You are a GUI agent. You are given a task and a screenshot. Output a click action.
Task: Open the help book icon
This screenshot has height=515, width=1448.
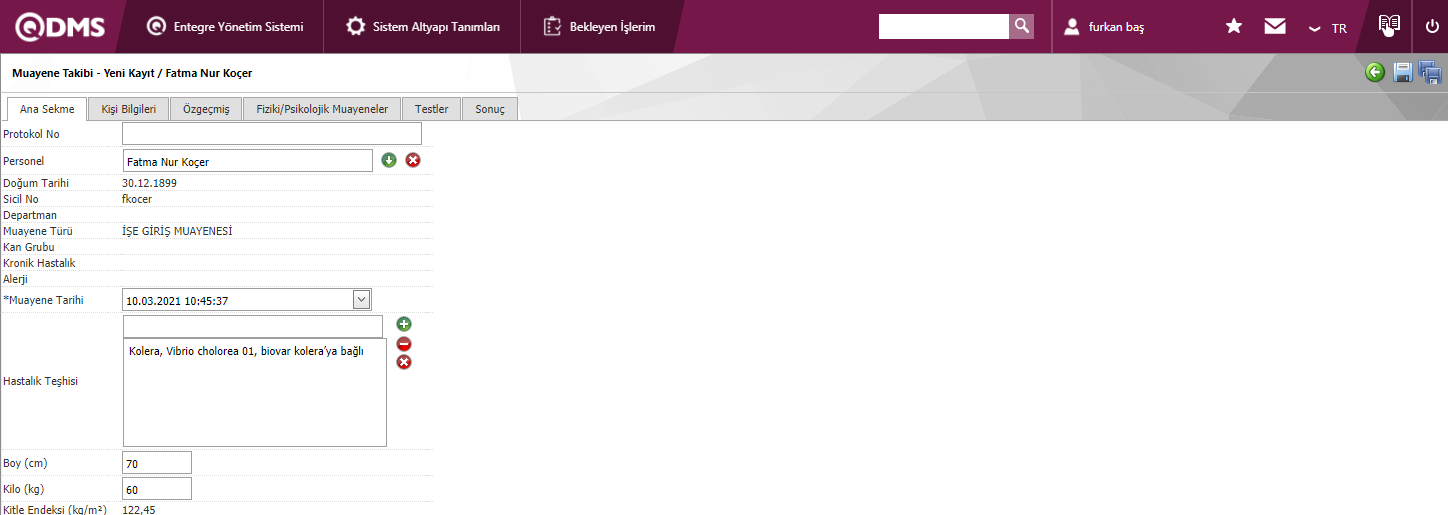coord(1388,26)
